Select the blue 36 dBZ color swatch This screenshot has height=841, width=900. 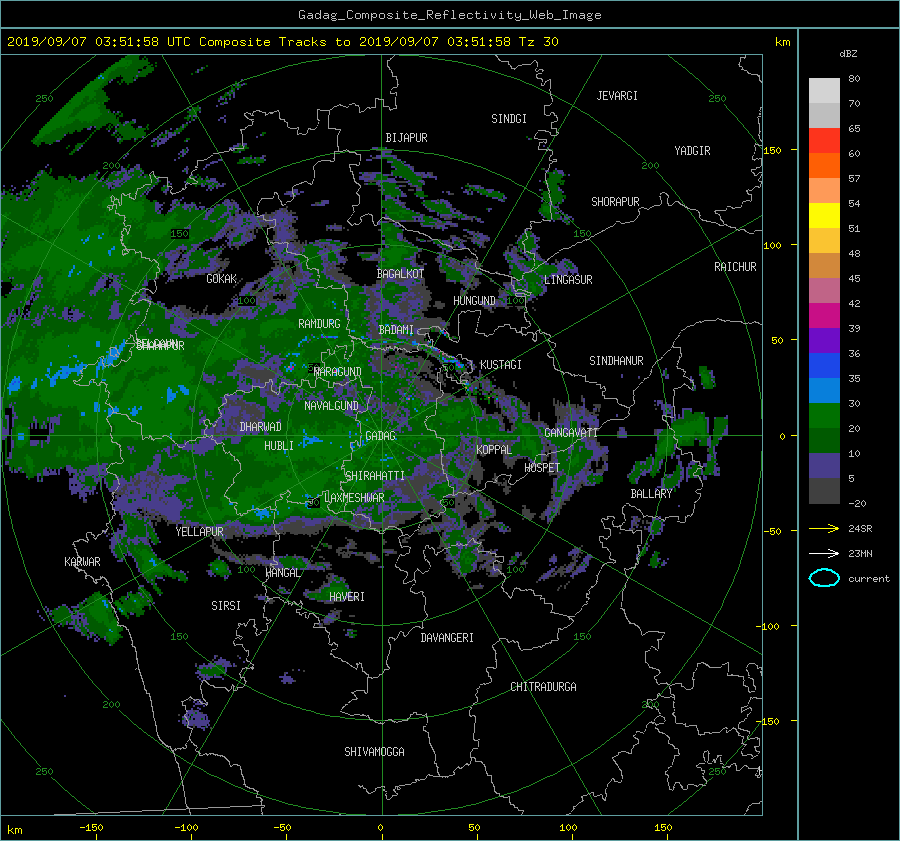pos(824,365)
